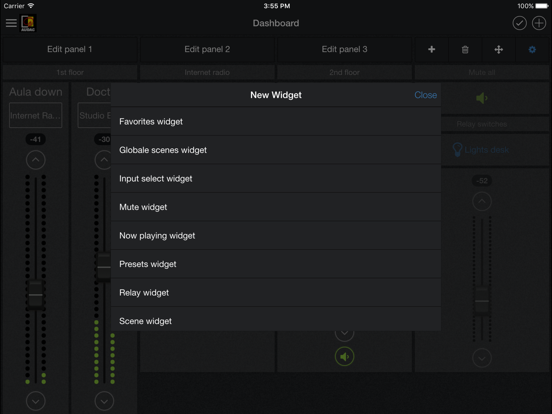Screen dimensions: 552x414
Task: Switch to Edit panel 2 tab
Action: point(207,50)
